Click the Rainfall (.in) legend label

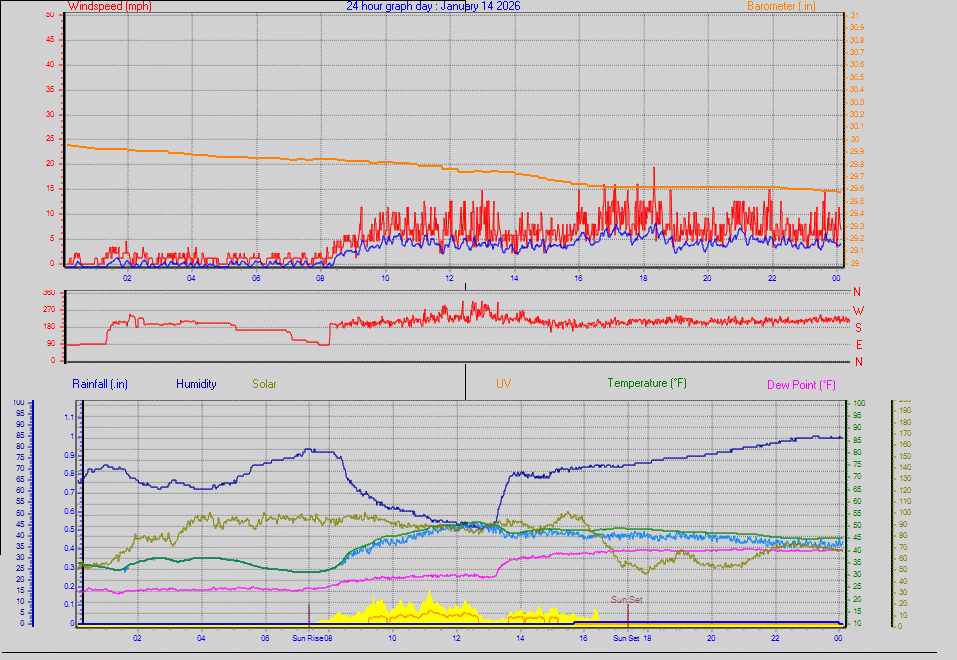[x=100, y=383]
